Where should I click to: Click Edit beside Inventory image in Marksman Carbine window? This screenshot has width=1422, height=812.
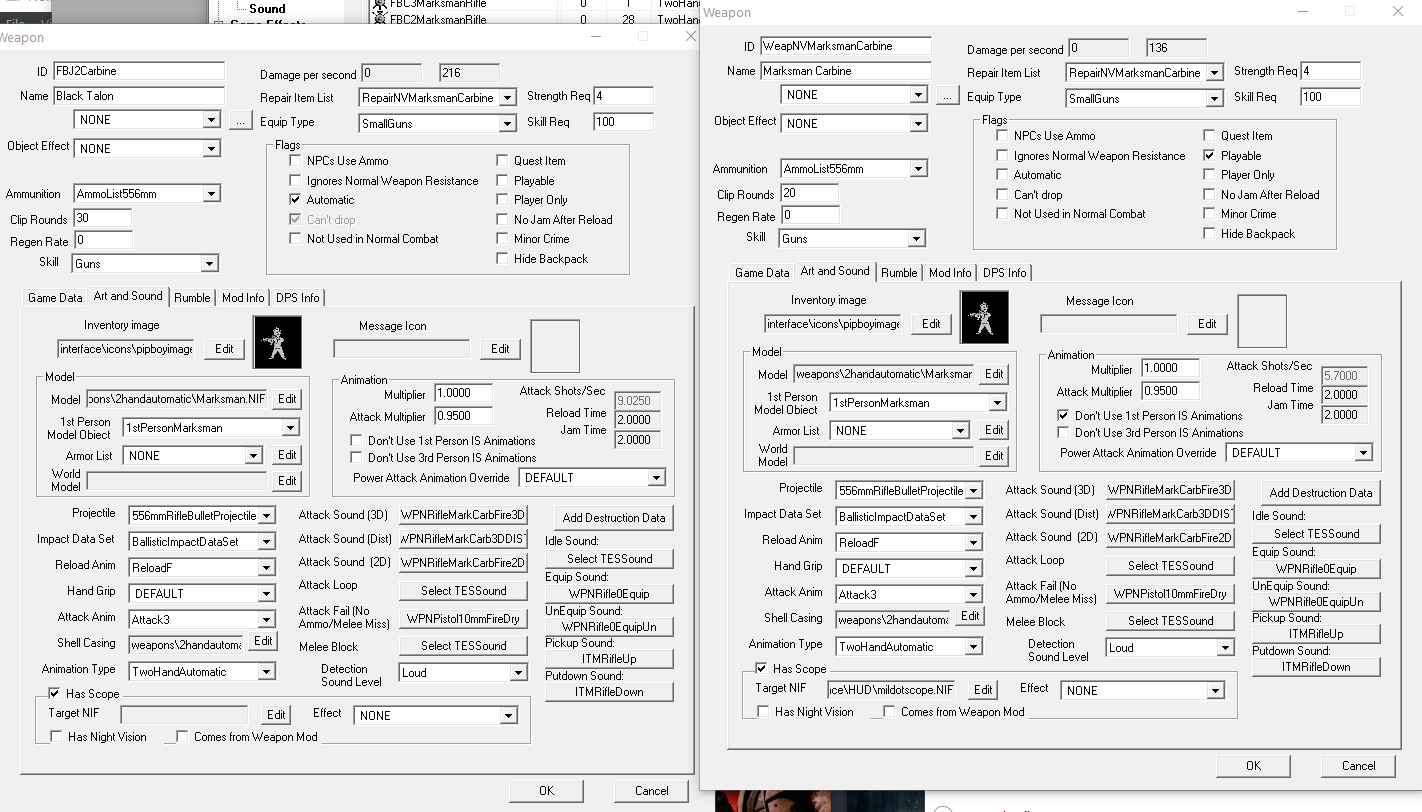click(x=931, y=324)
